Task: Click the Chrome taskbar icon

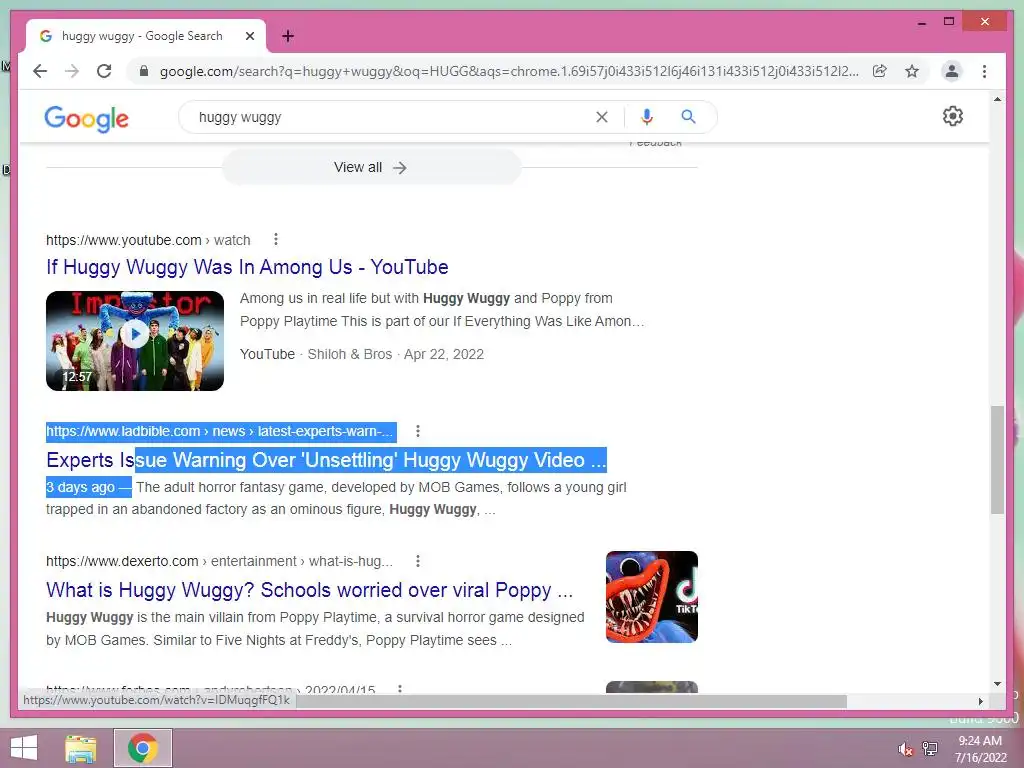Action: (143, 748)
